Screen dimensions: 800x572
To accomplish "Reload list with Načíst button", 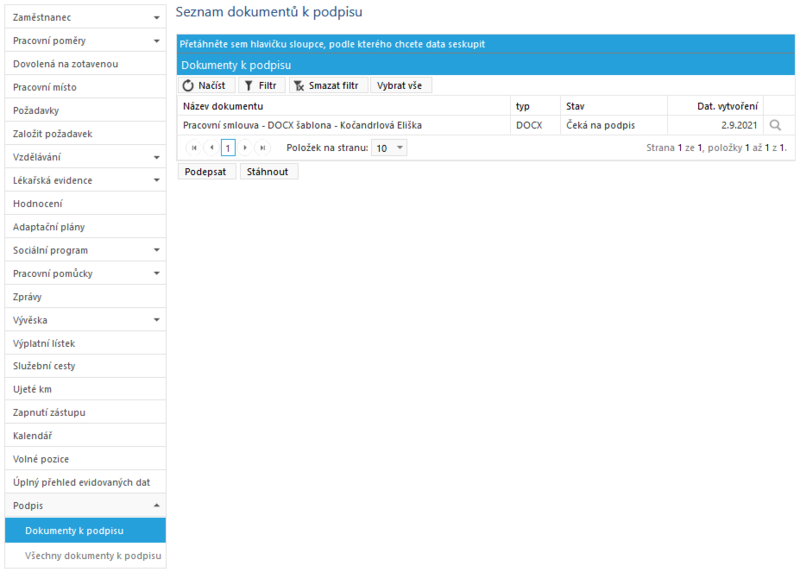I will 206,86.
